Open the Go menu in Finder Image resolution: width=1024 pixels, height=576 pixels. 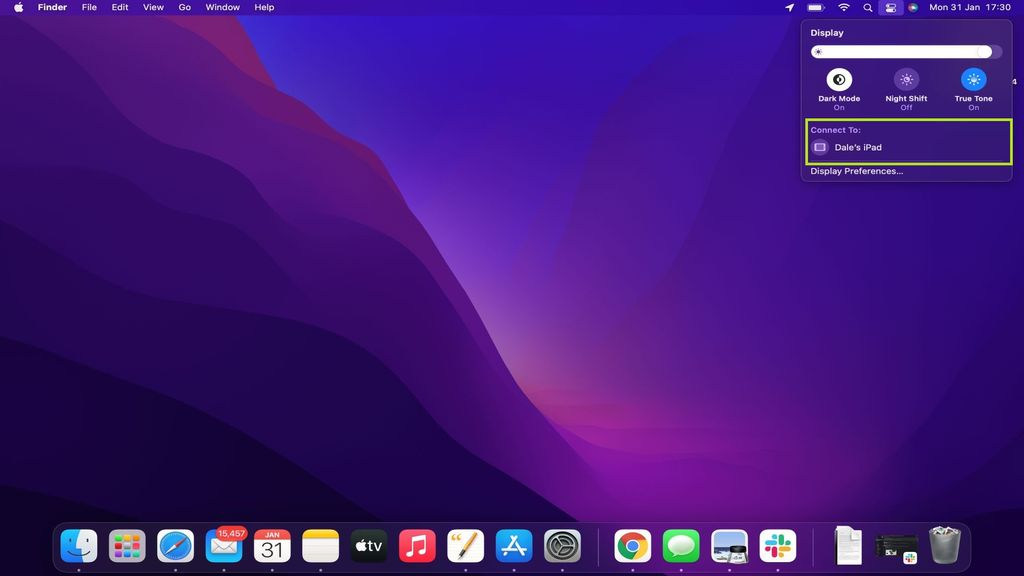[184, 7]
